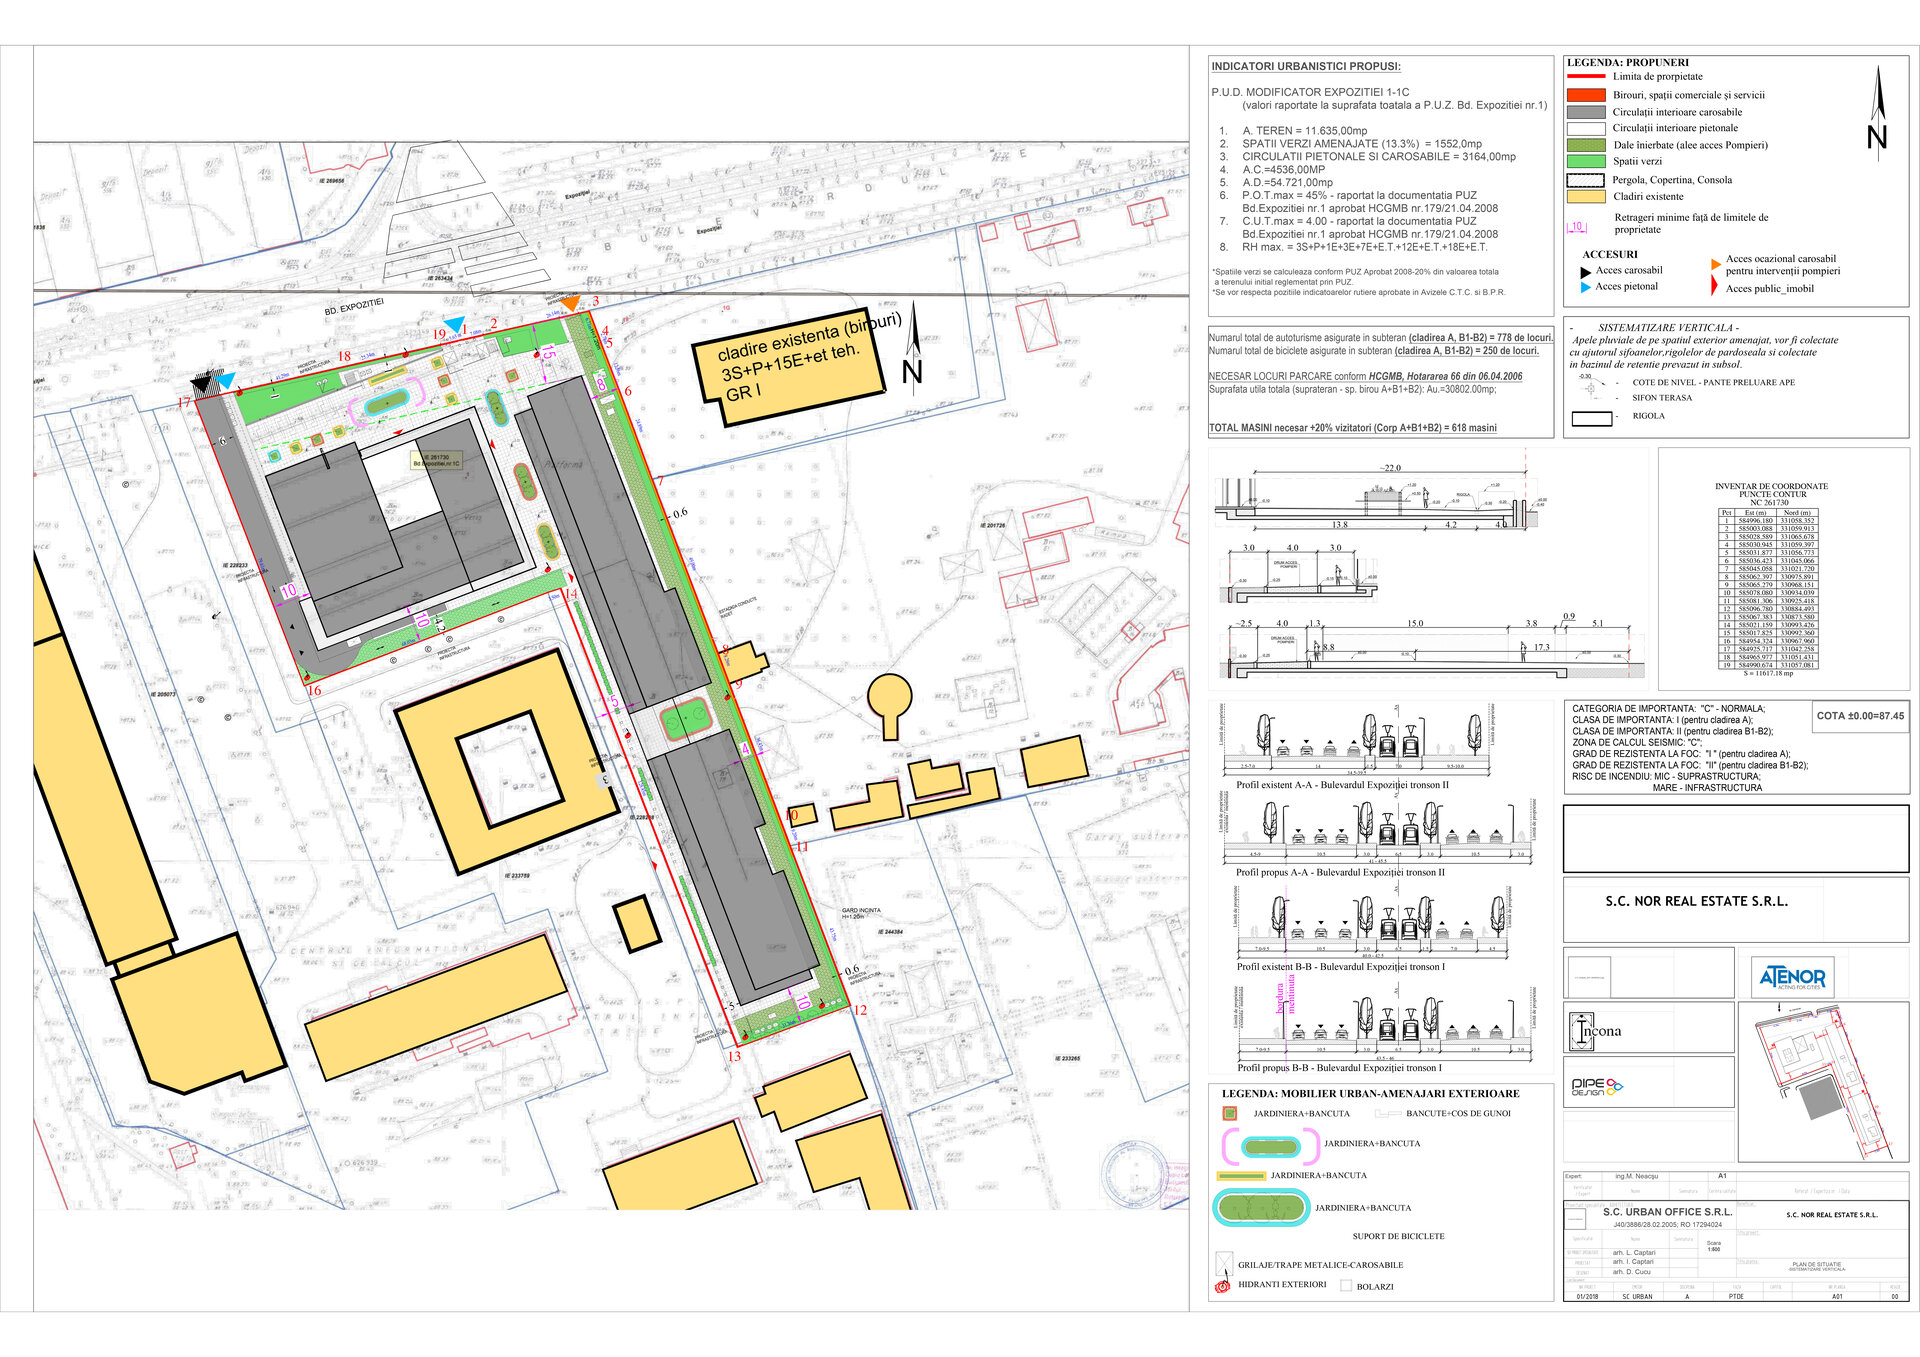Click the yellow 'Cladiri existente' legend swatch

click(1585, 197)
